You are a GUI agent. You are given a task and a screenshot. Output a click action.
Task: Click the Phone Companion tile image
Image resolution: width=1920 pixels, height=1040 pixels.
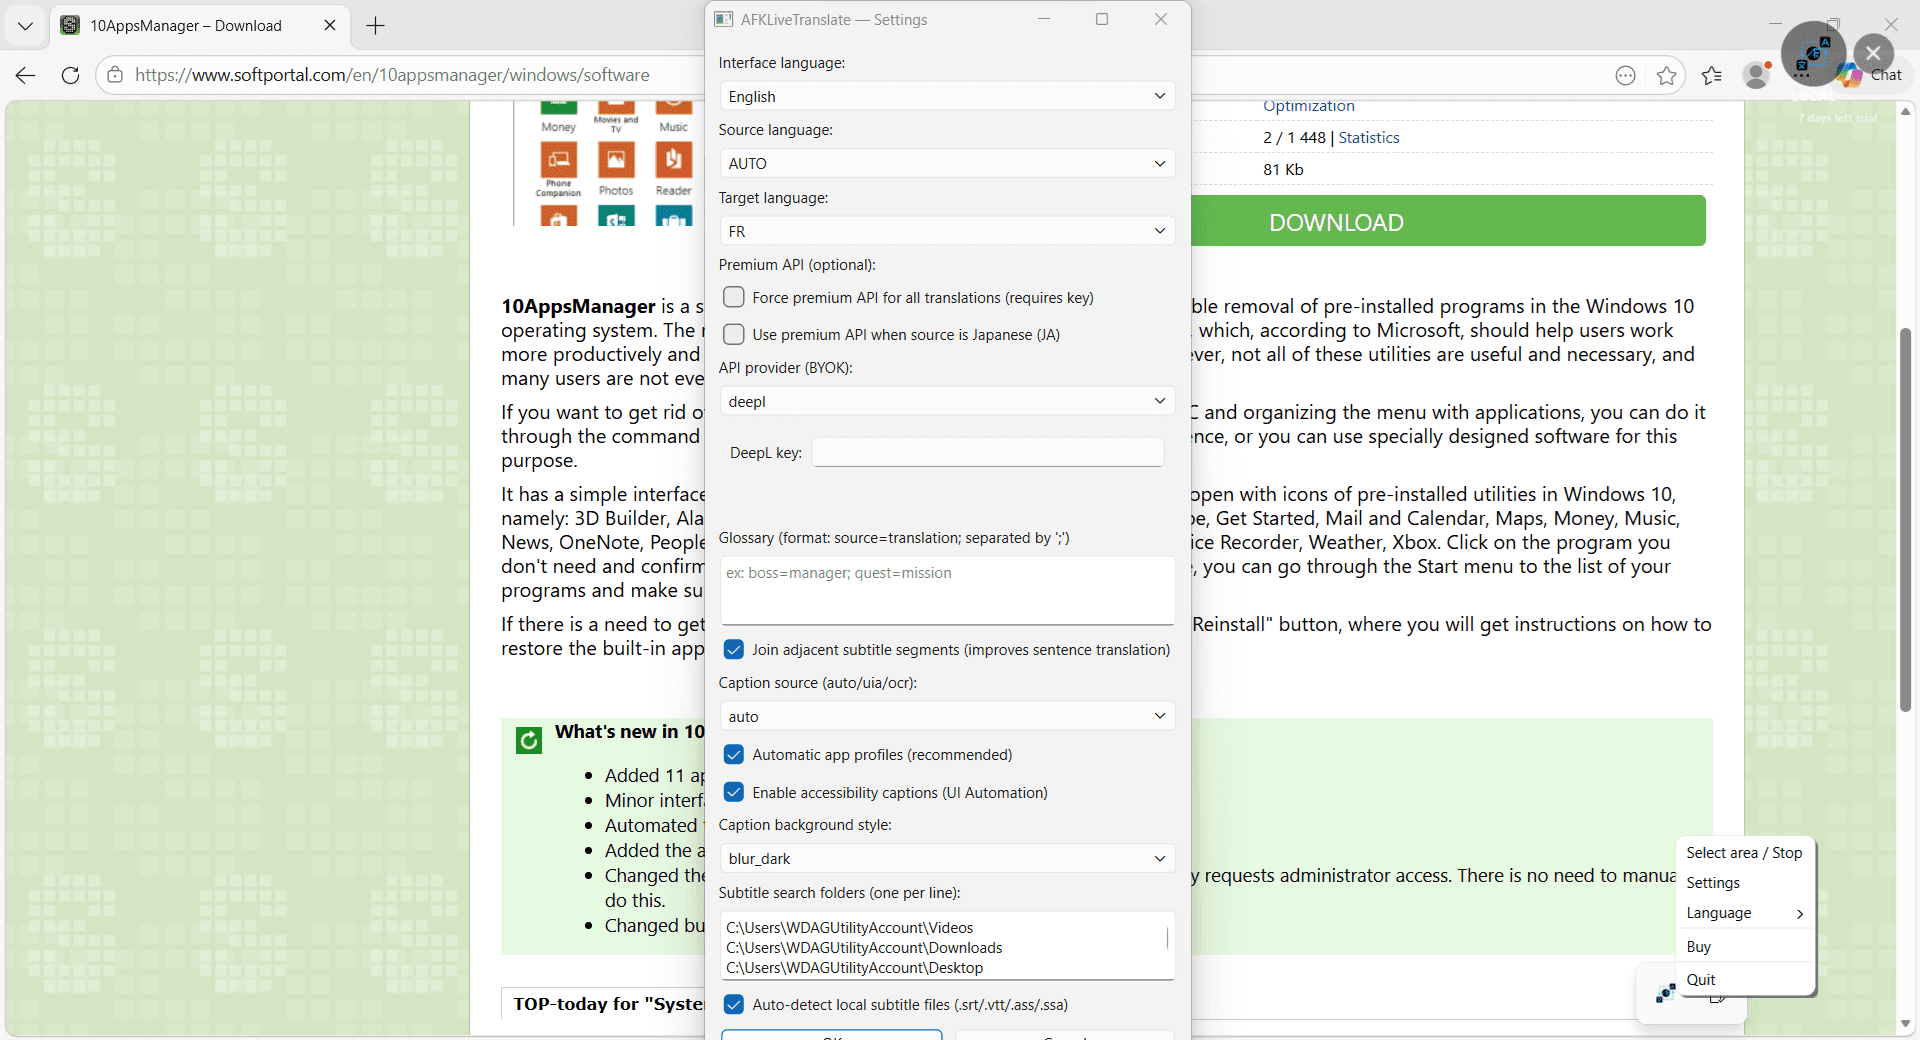559,158
